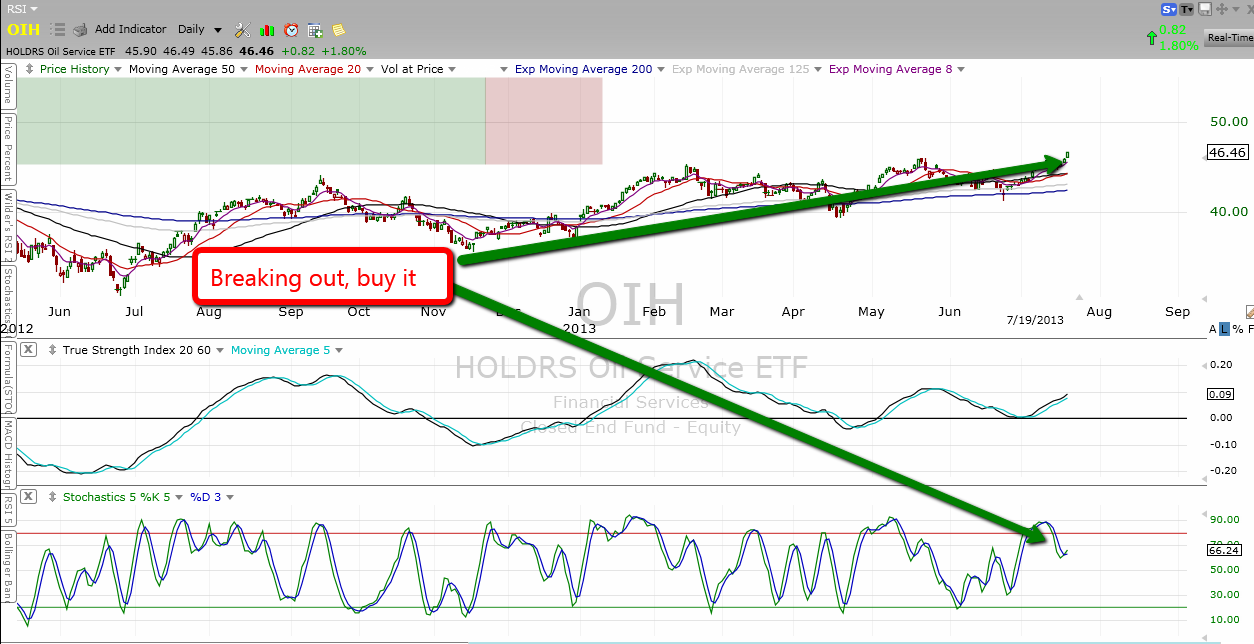
Task: Click the 7/19/2013 date label
Action: click(1035, 319)
